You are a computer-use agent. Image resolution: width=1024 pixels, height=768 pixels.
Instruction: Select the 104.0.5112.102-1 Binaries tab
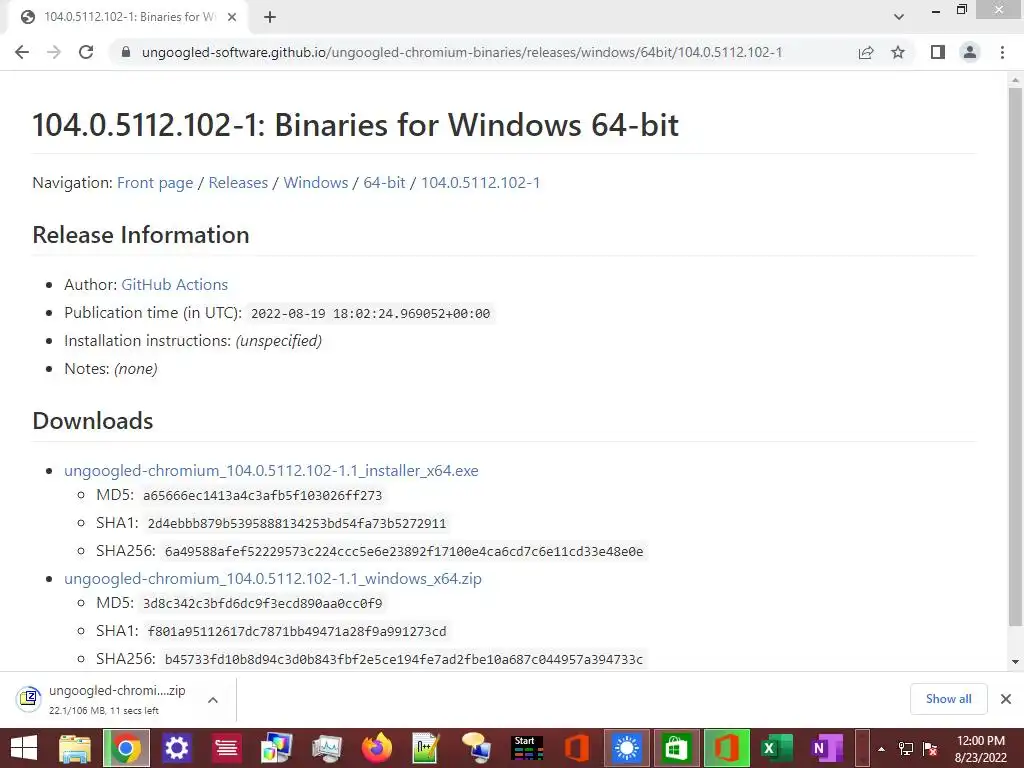127,17
